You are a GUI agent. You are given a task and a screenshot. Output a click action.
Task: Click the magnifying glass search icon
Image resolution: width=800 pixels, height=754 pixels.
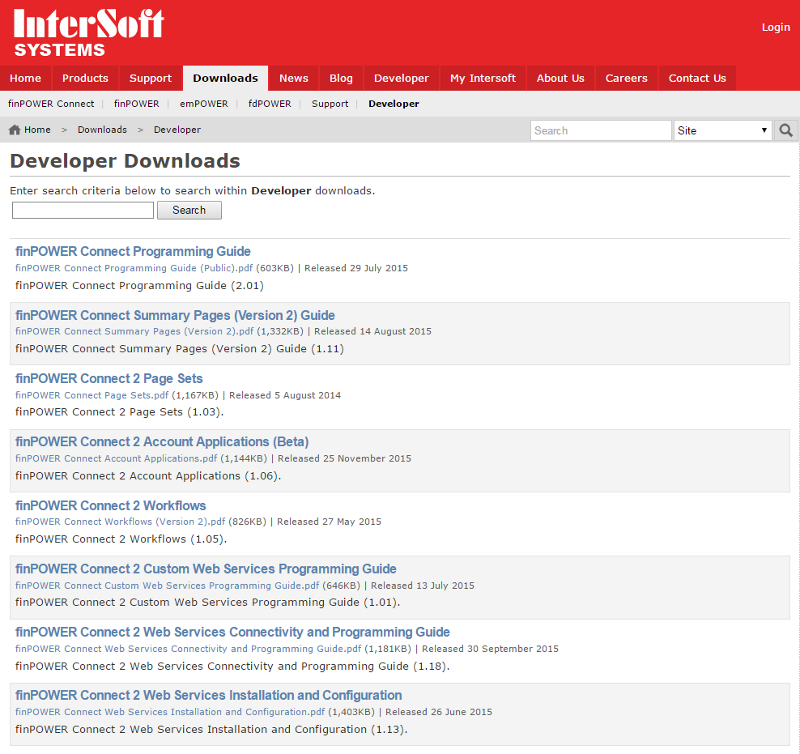[x=786, y=131]
